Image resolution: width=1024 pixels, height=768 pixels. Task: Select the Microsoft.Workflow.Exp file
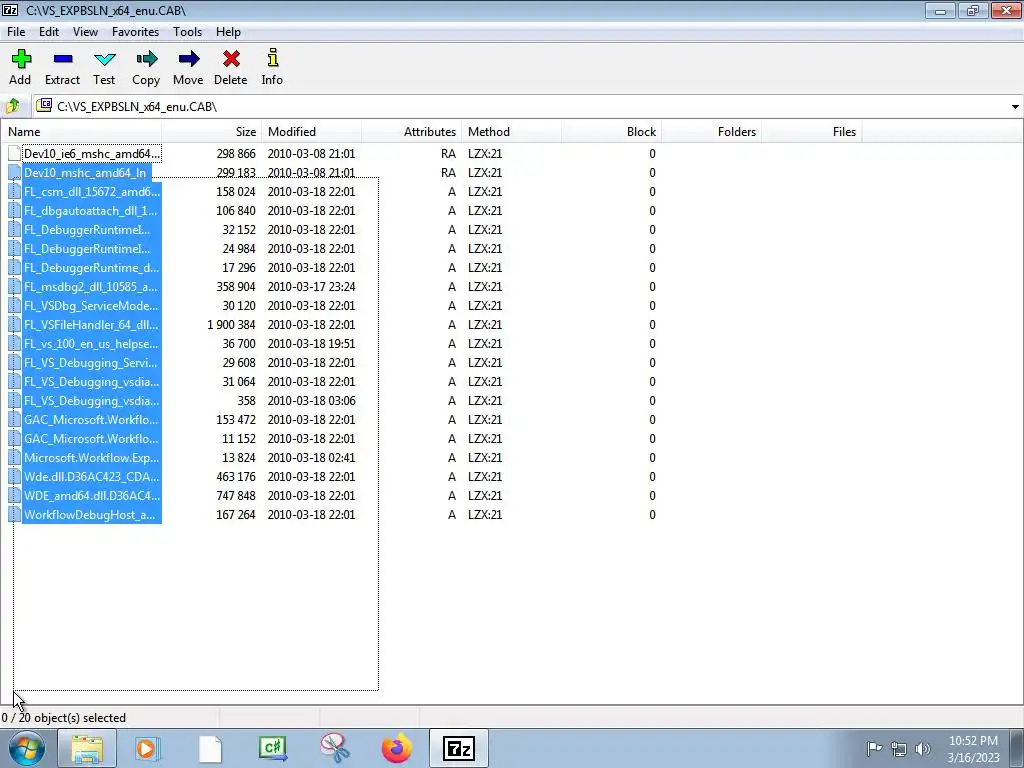pos(91,457)
